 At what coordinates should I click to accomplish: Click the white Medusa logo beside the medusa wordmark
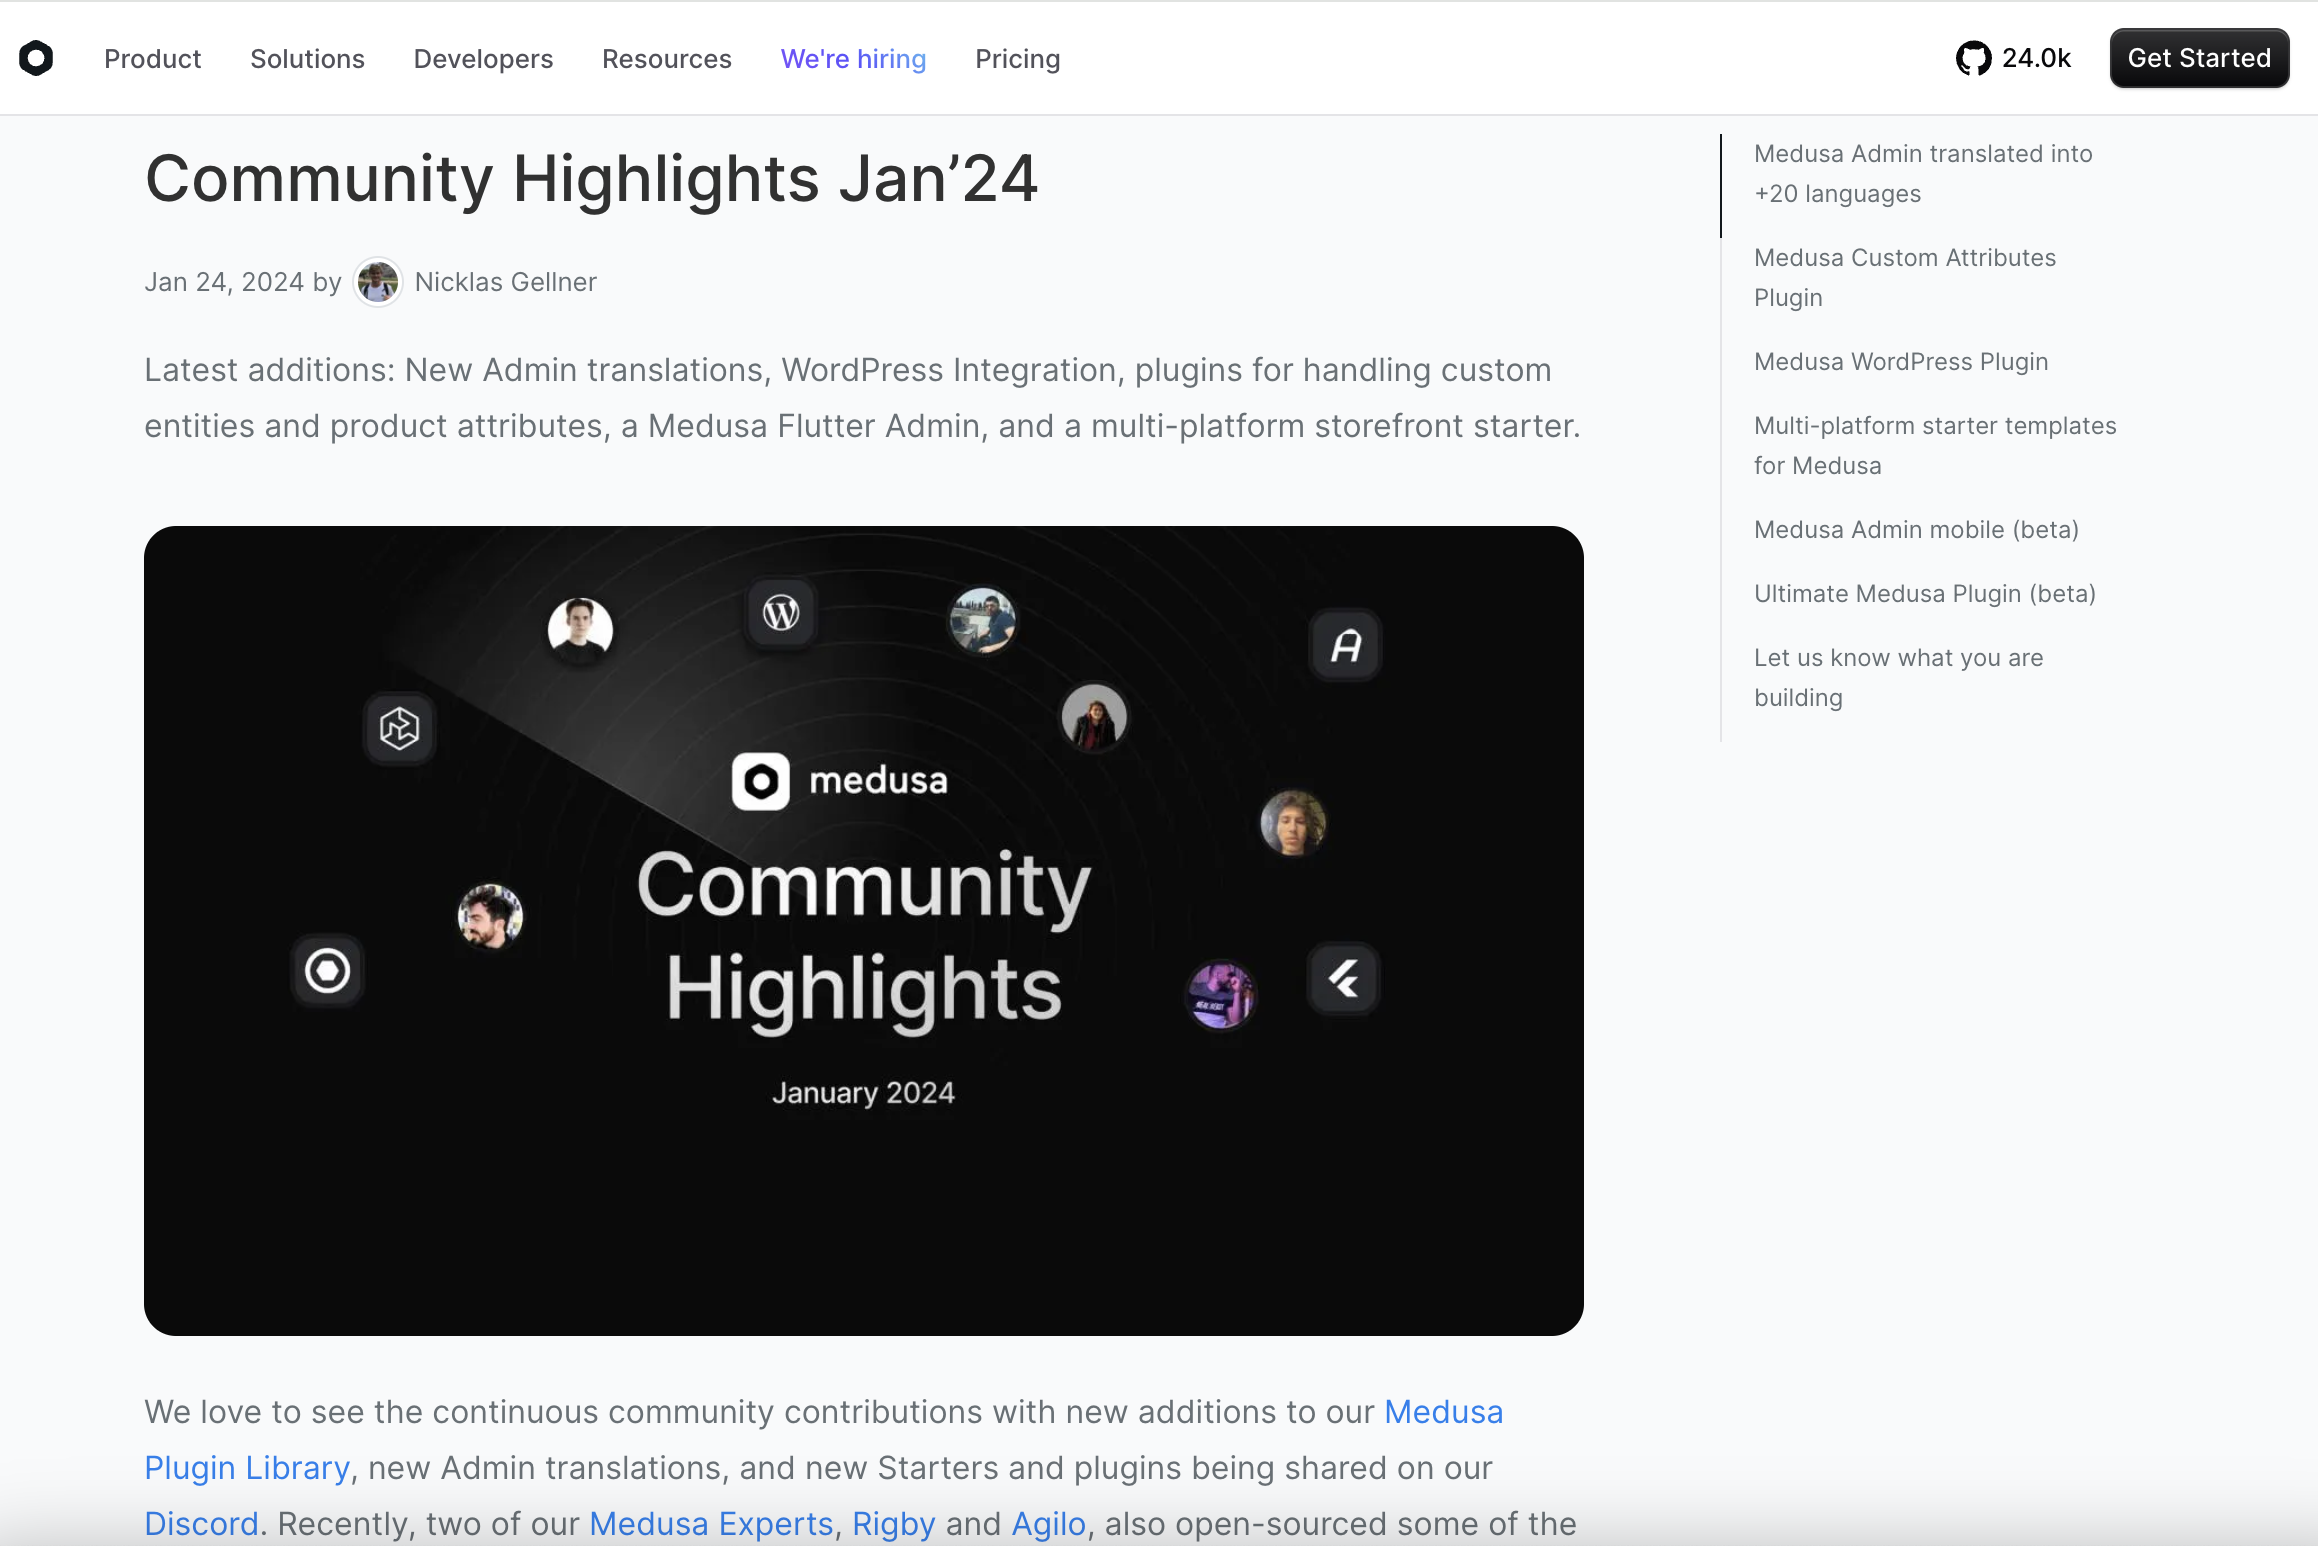coord(761,781)
